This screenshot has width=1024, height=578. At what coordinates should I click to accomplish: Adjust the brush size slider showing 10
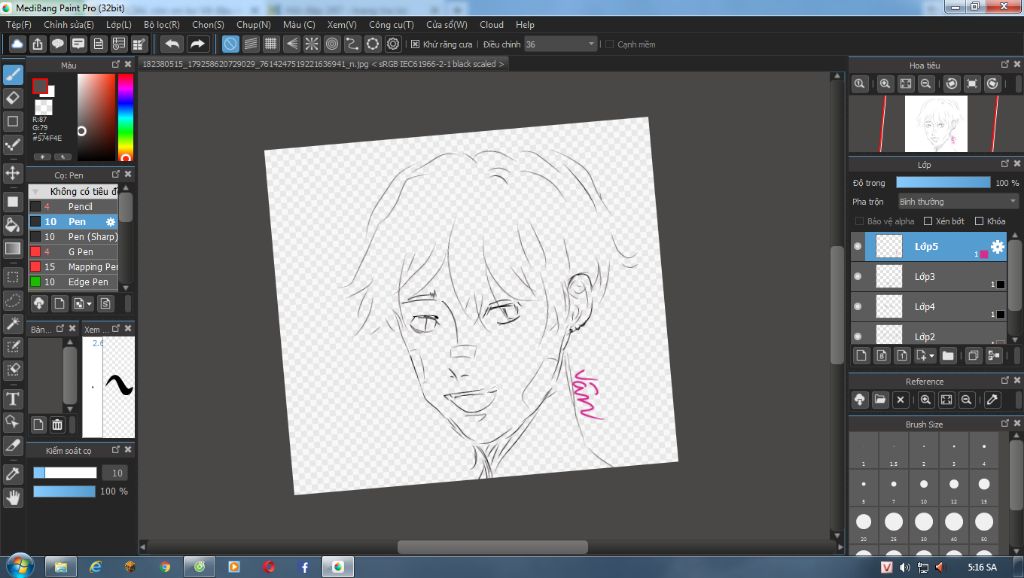(x=65, y=473)
